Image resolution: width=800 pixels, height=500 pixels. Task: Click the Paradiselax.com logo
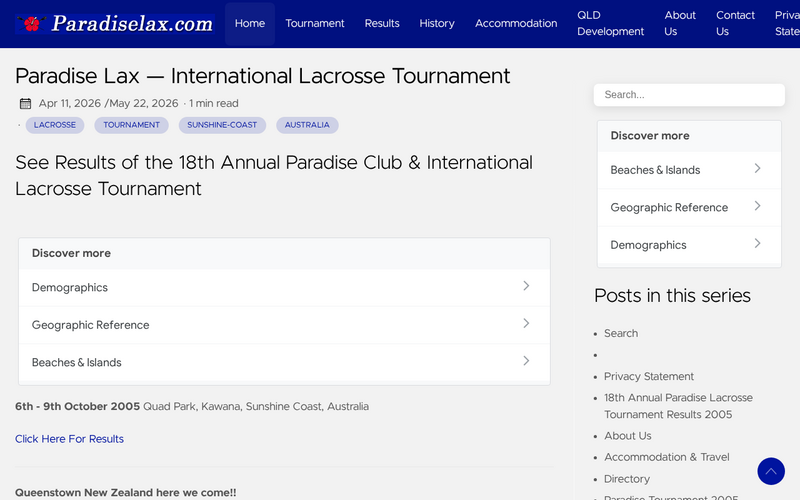pyautogui.click(x=115, y=23)
